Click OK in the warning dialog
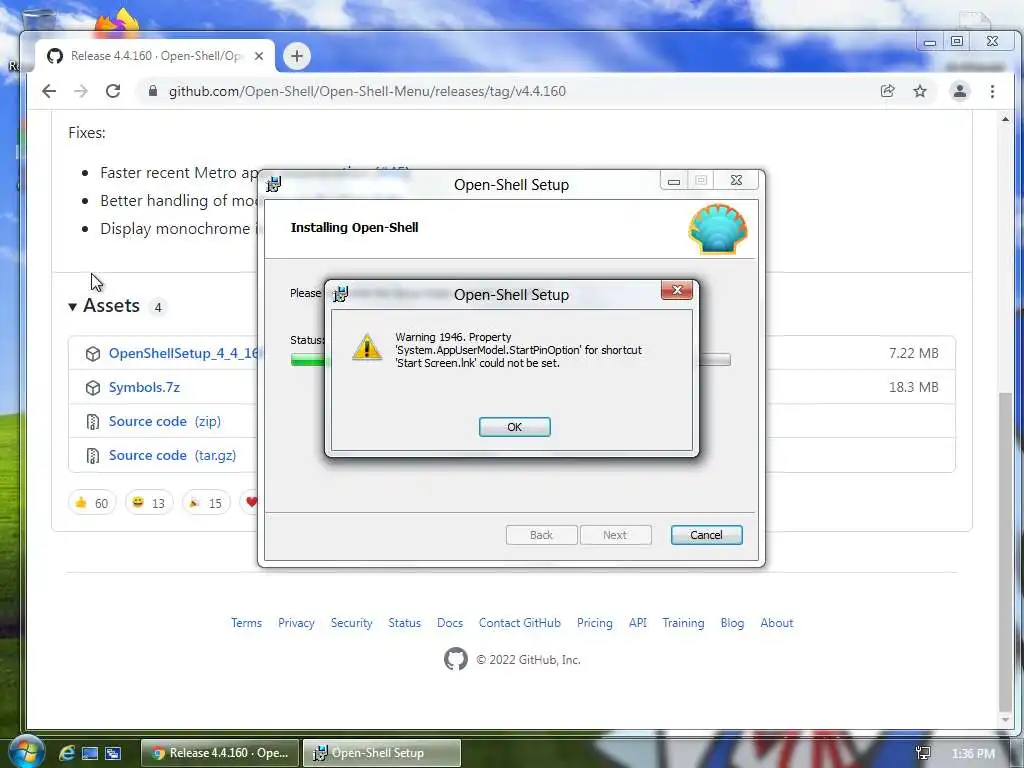1024x768 pixels. 515,426
